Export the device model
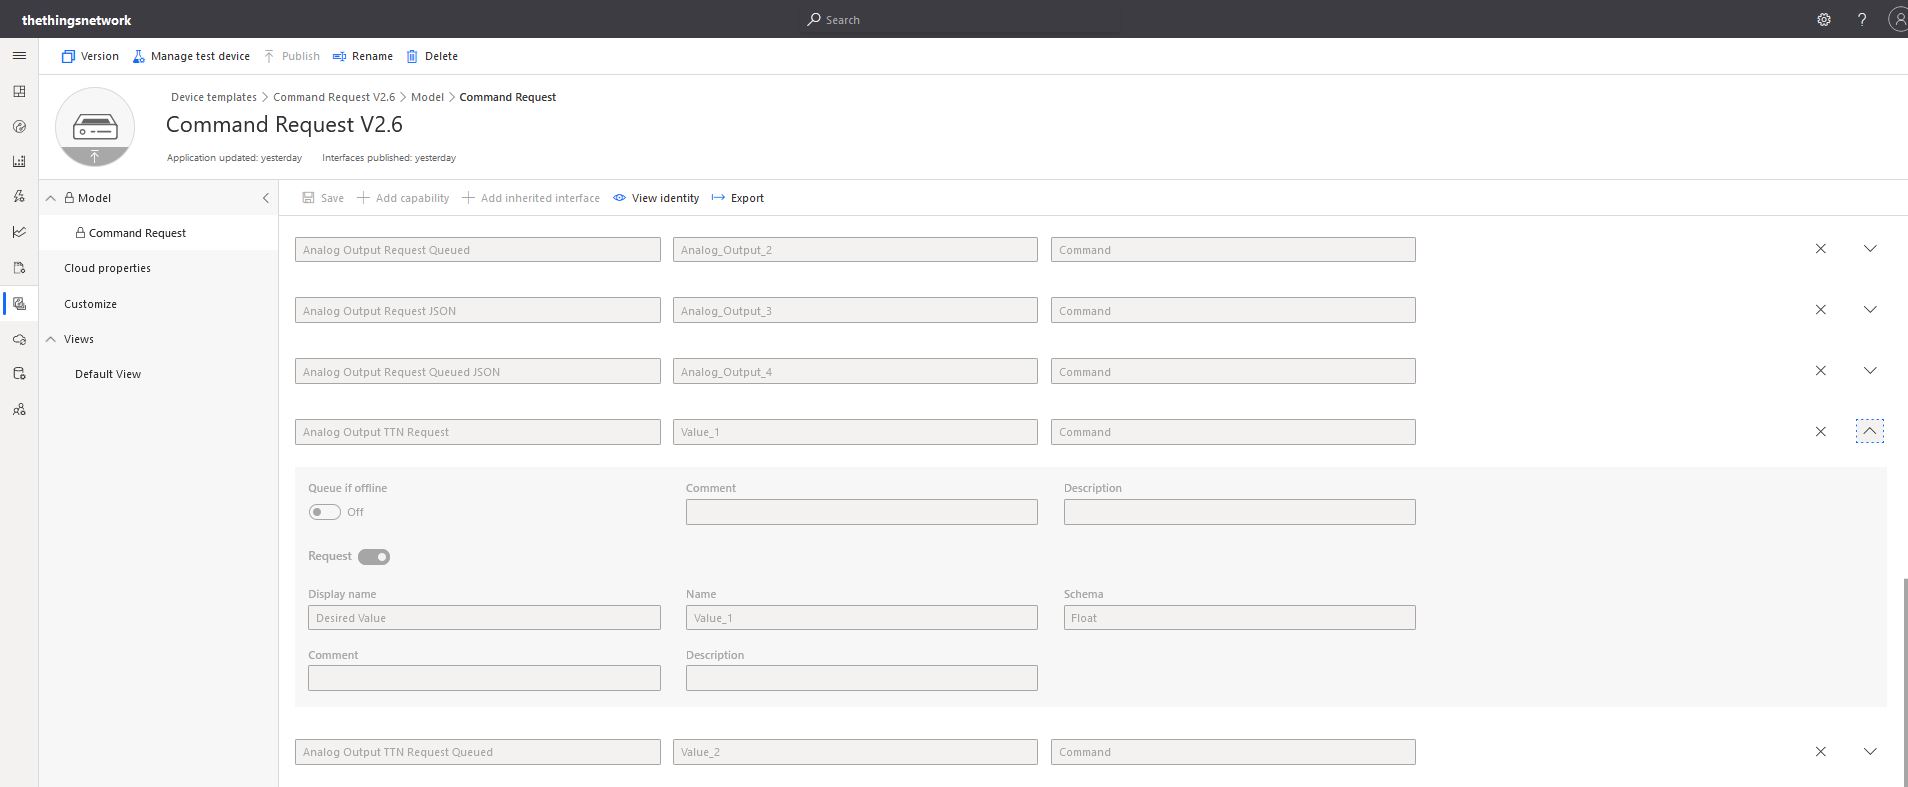Image resolution: width=1908 pixels, height=787 pixels. coord(738,198)
